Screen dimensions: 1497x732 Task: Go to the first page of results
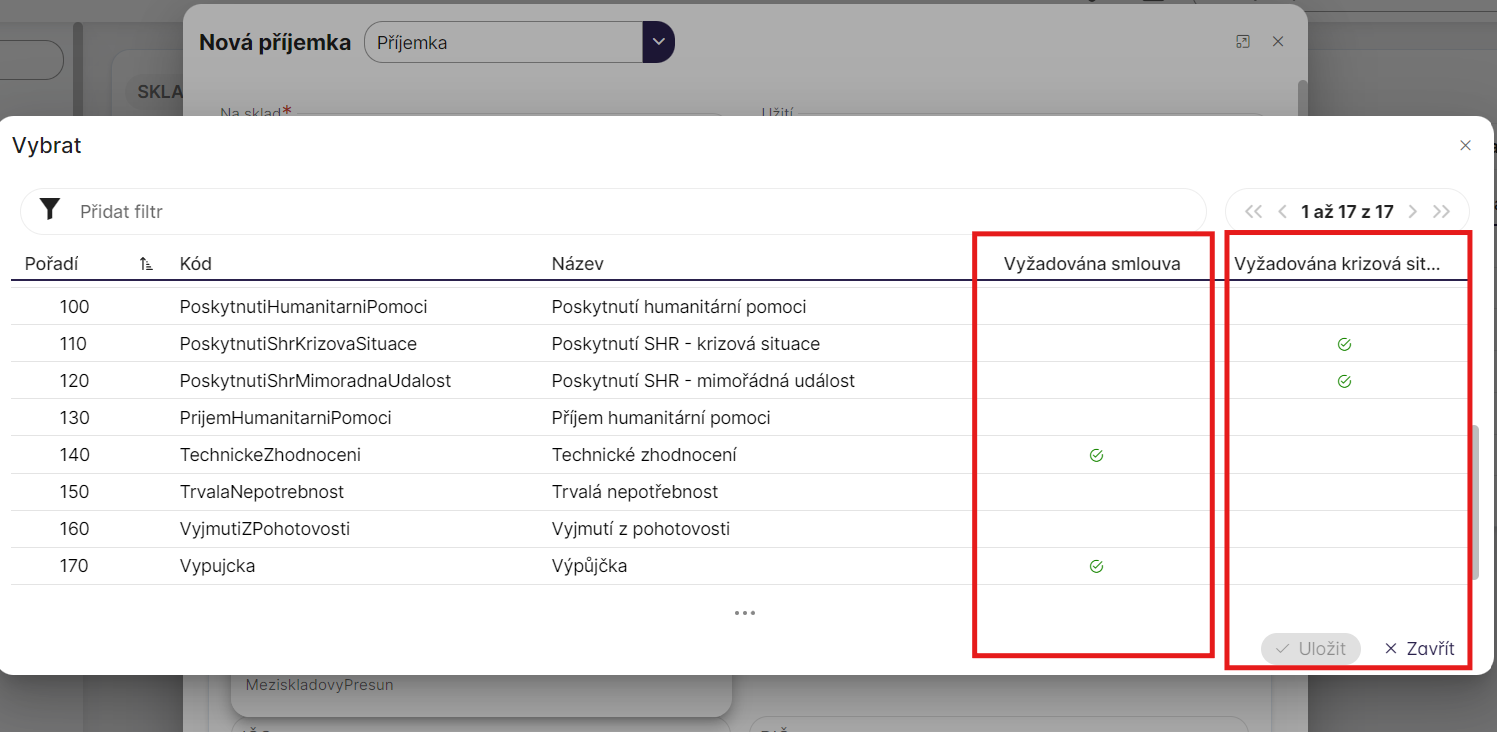1253,211
